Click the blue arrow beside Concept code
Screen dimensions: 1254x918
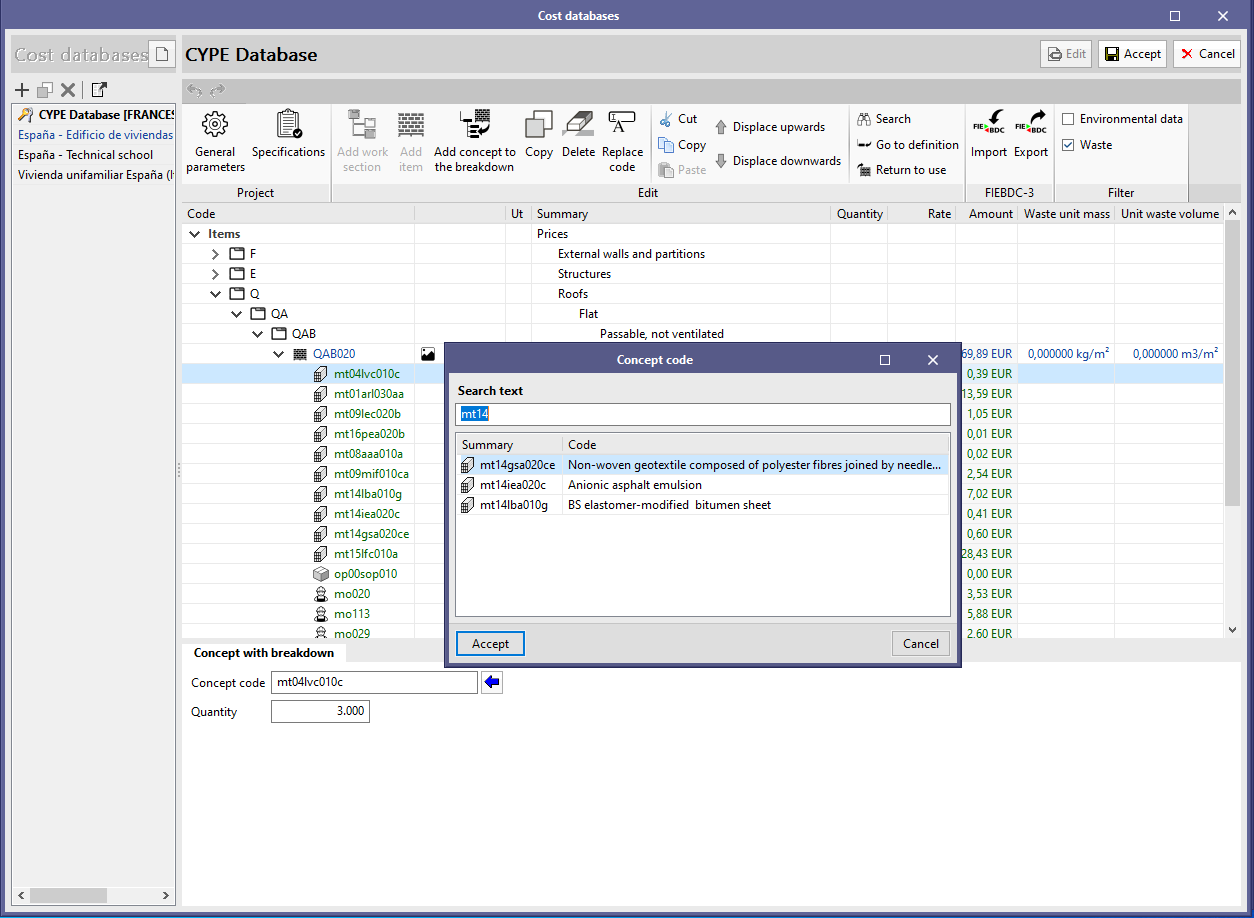492,682
